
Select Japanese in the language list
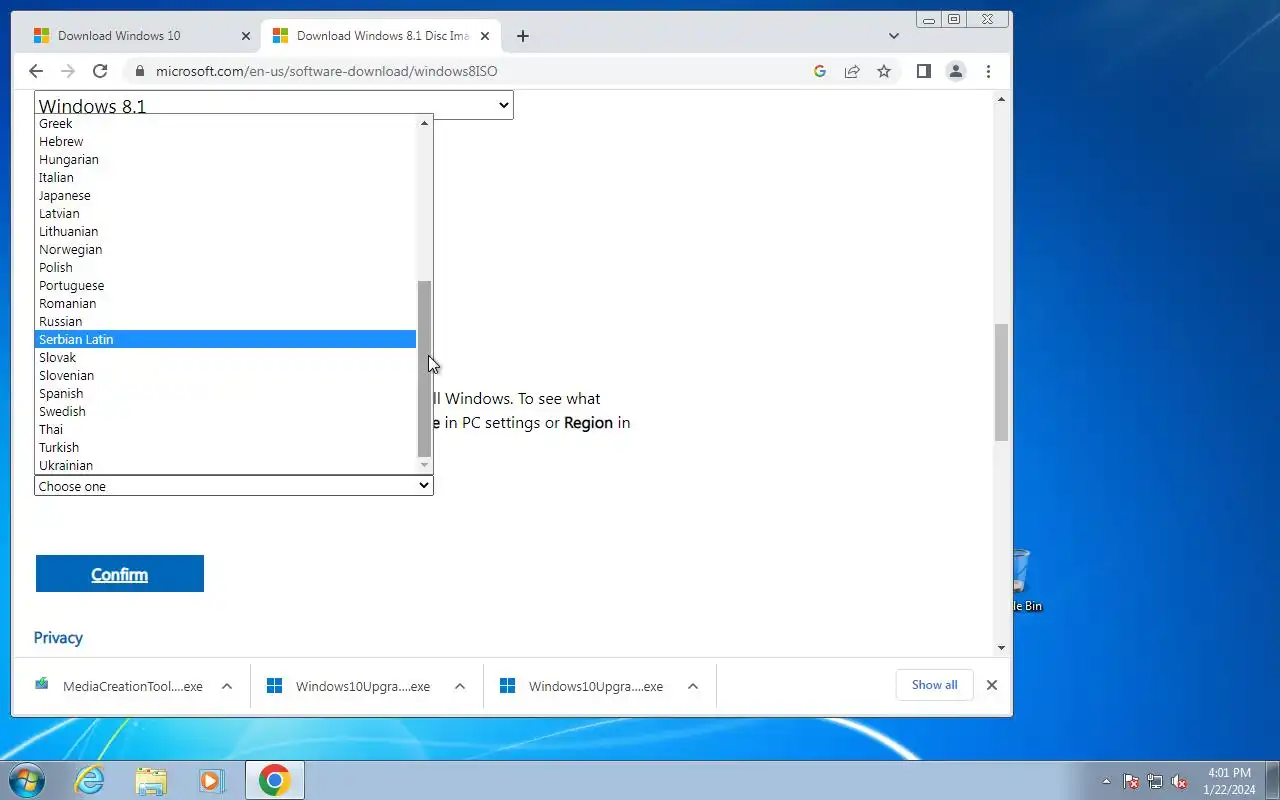(x=225, y=196)
